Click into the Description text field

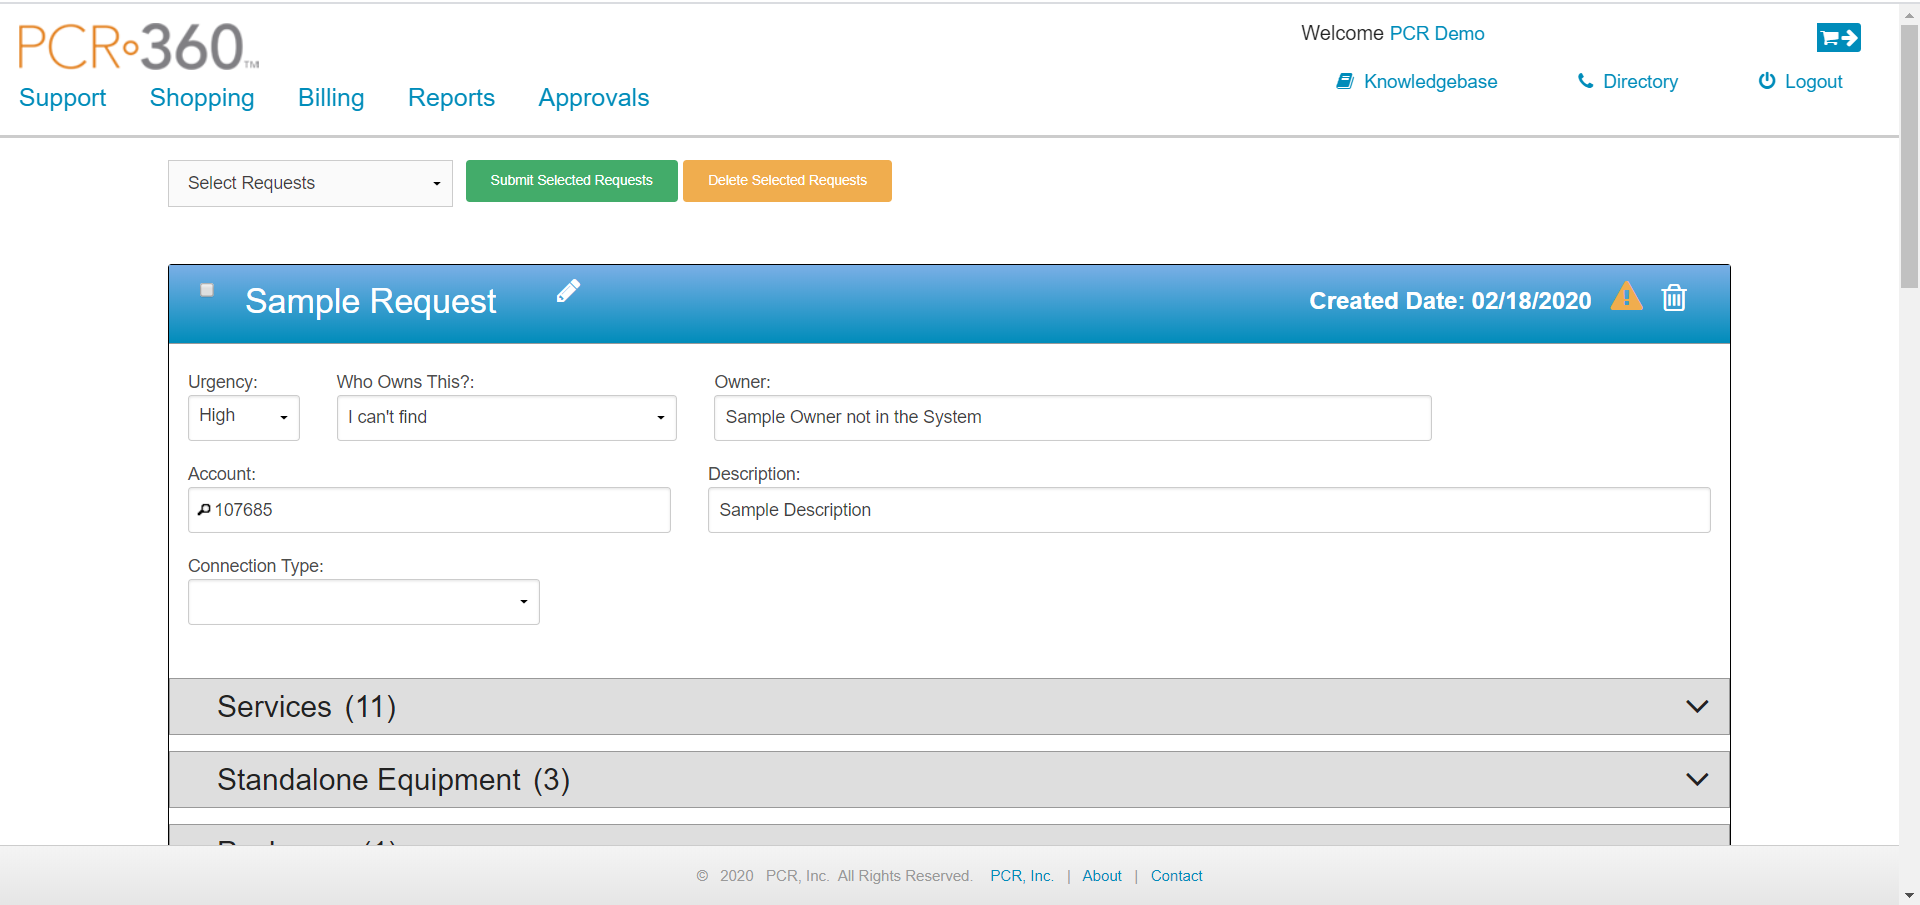(1208, 510)
